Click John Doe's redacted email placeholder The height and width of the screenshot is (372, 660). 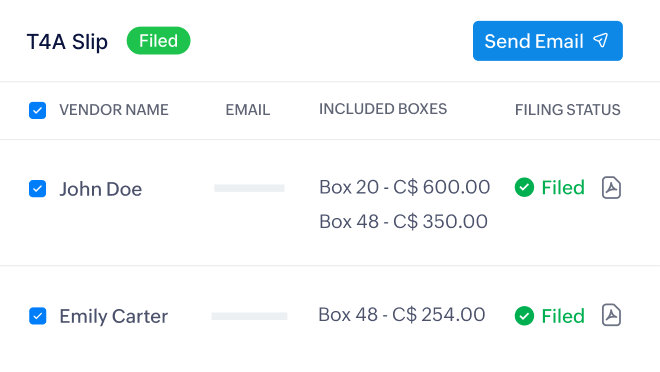tap(249, 188)
